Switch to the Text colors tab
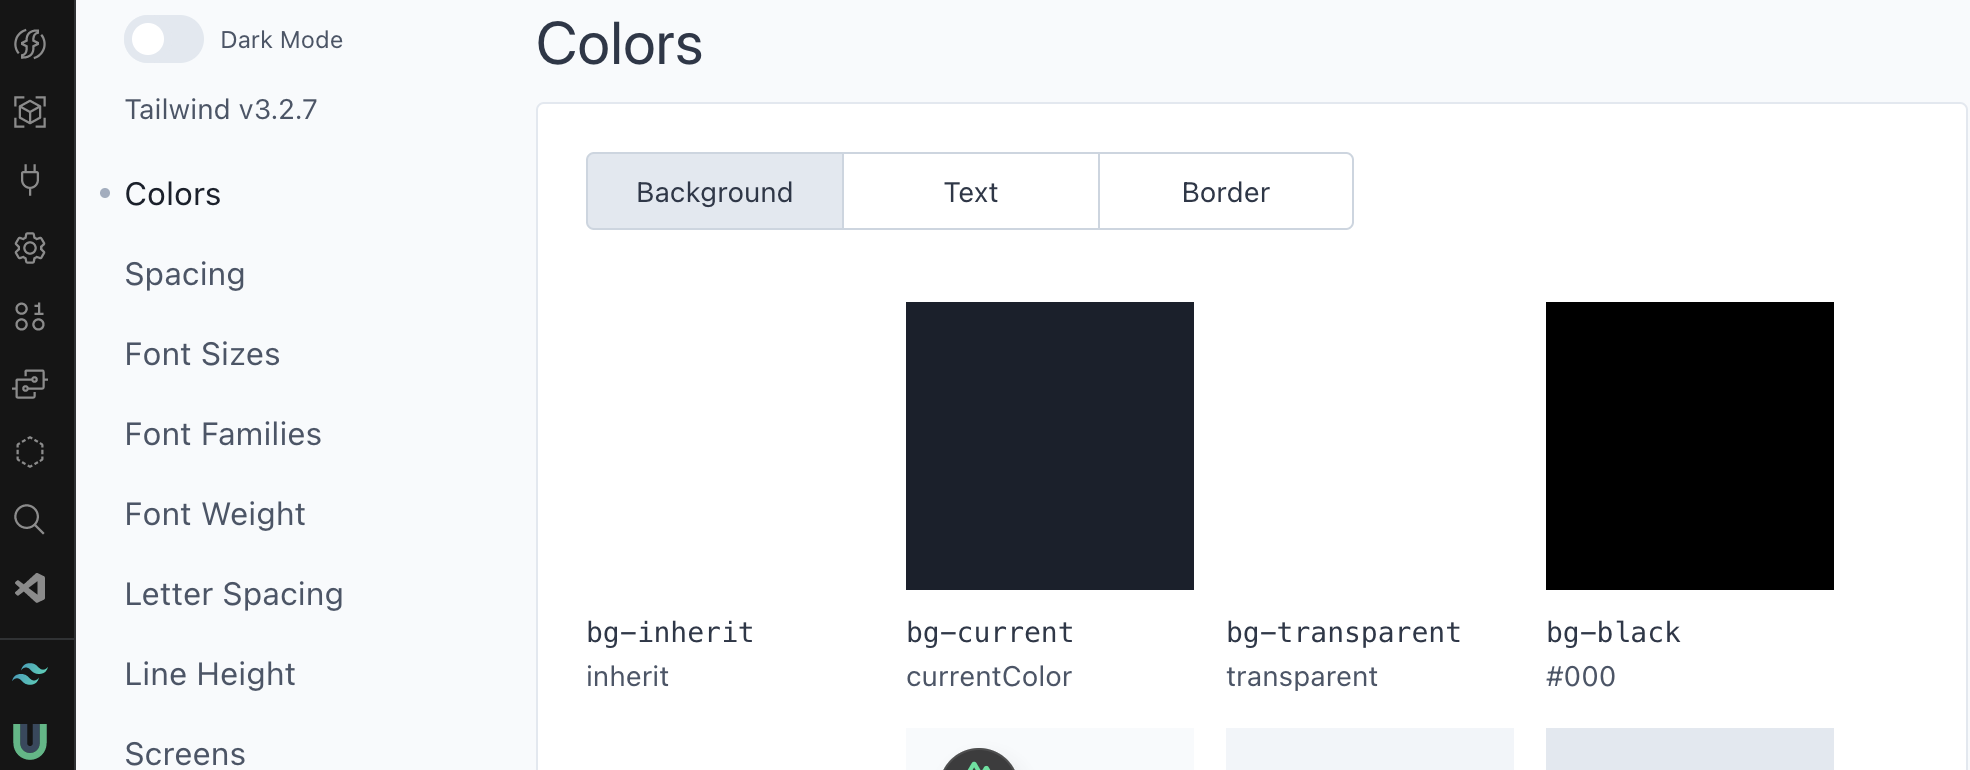The image size is (1970, 770). click(970, 192)
